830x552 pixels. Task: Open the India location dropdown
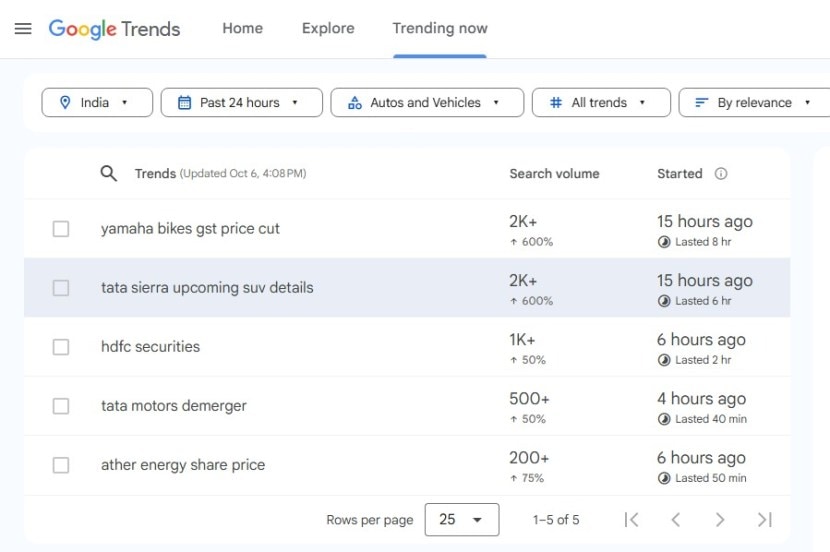tap(97, 102)
